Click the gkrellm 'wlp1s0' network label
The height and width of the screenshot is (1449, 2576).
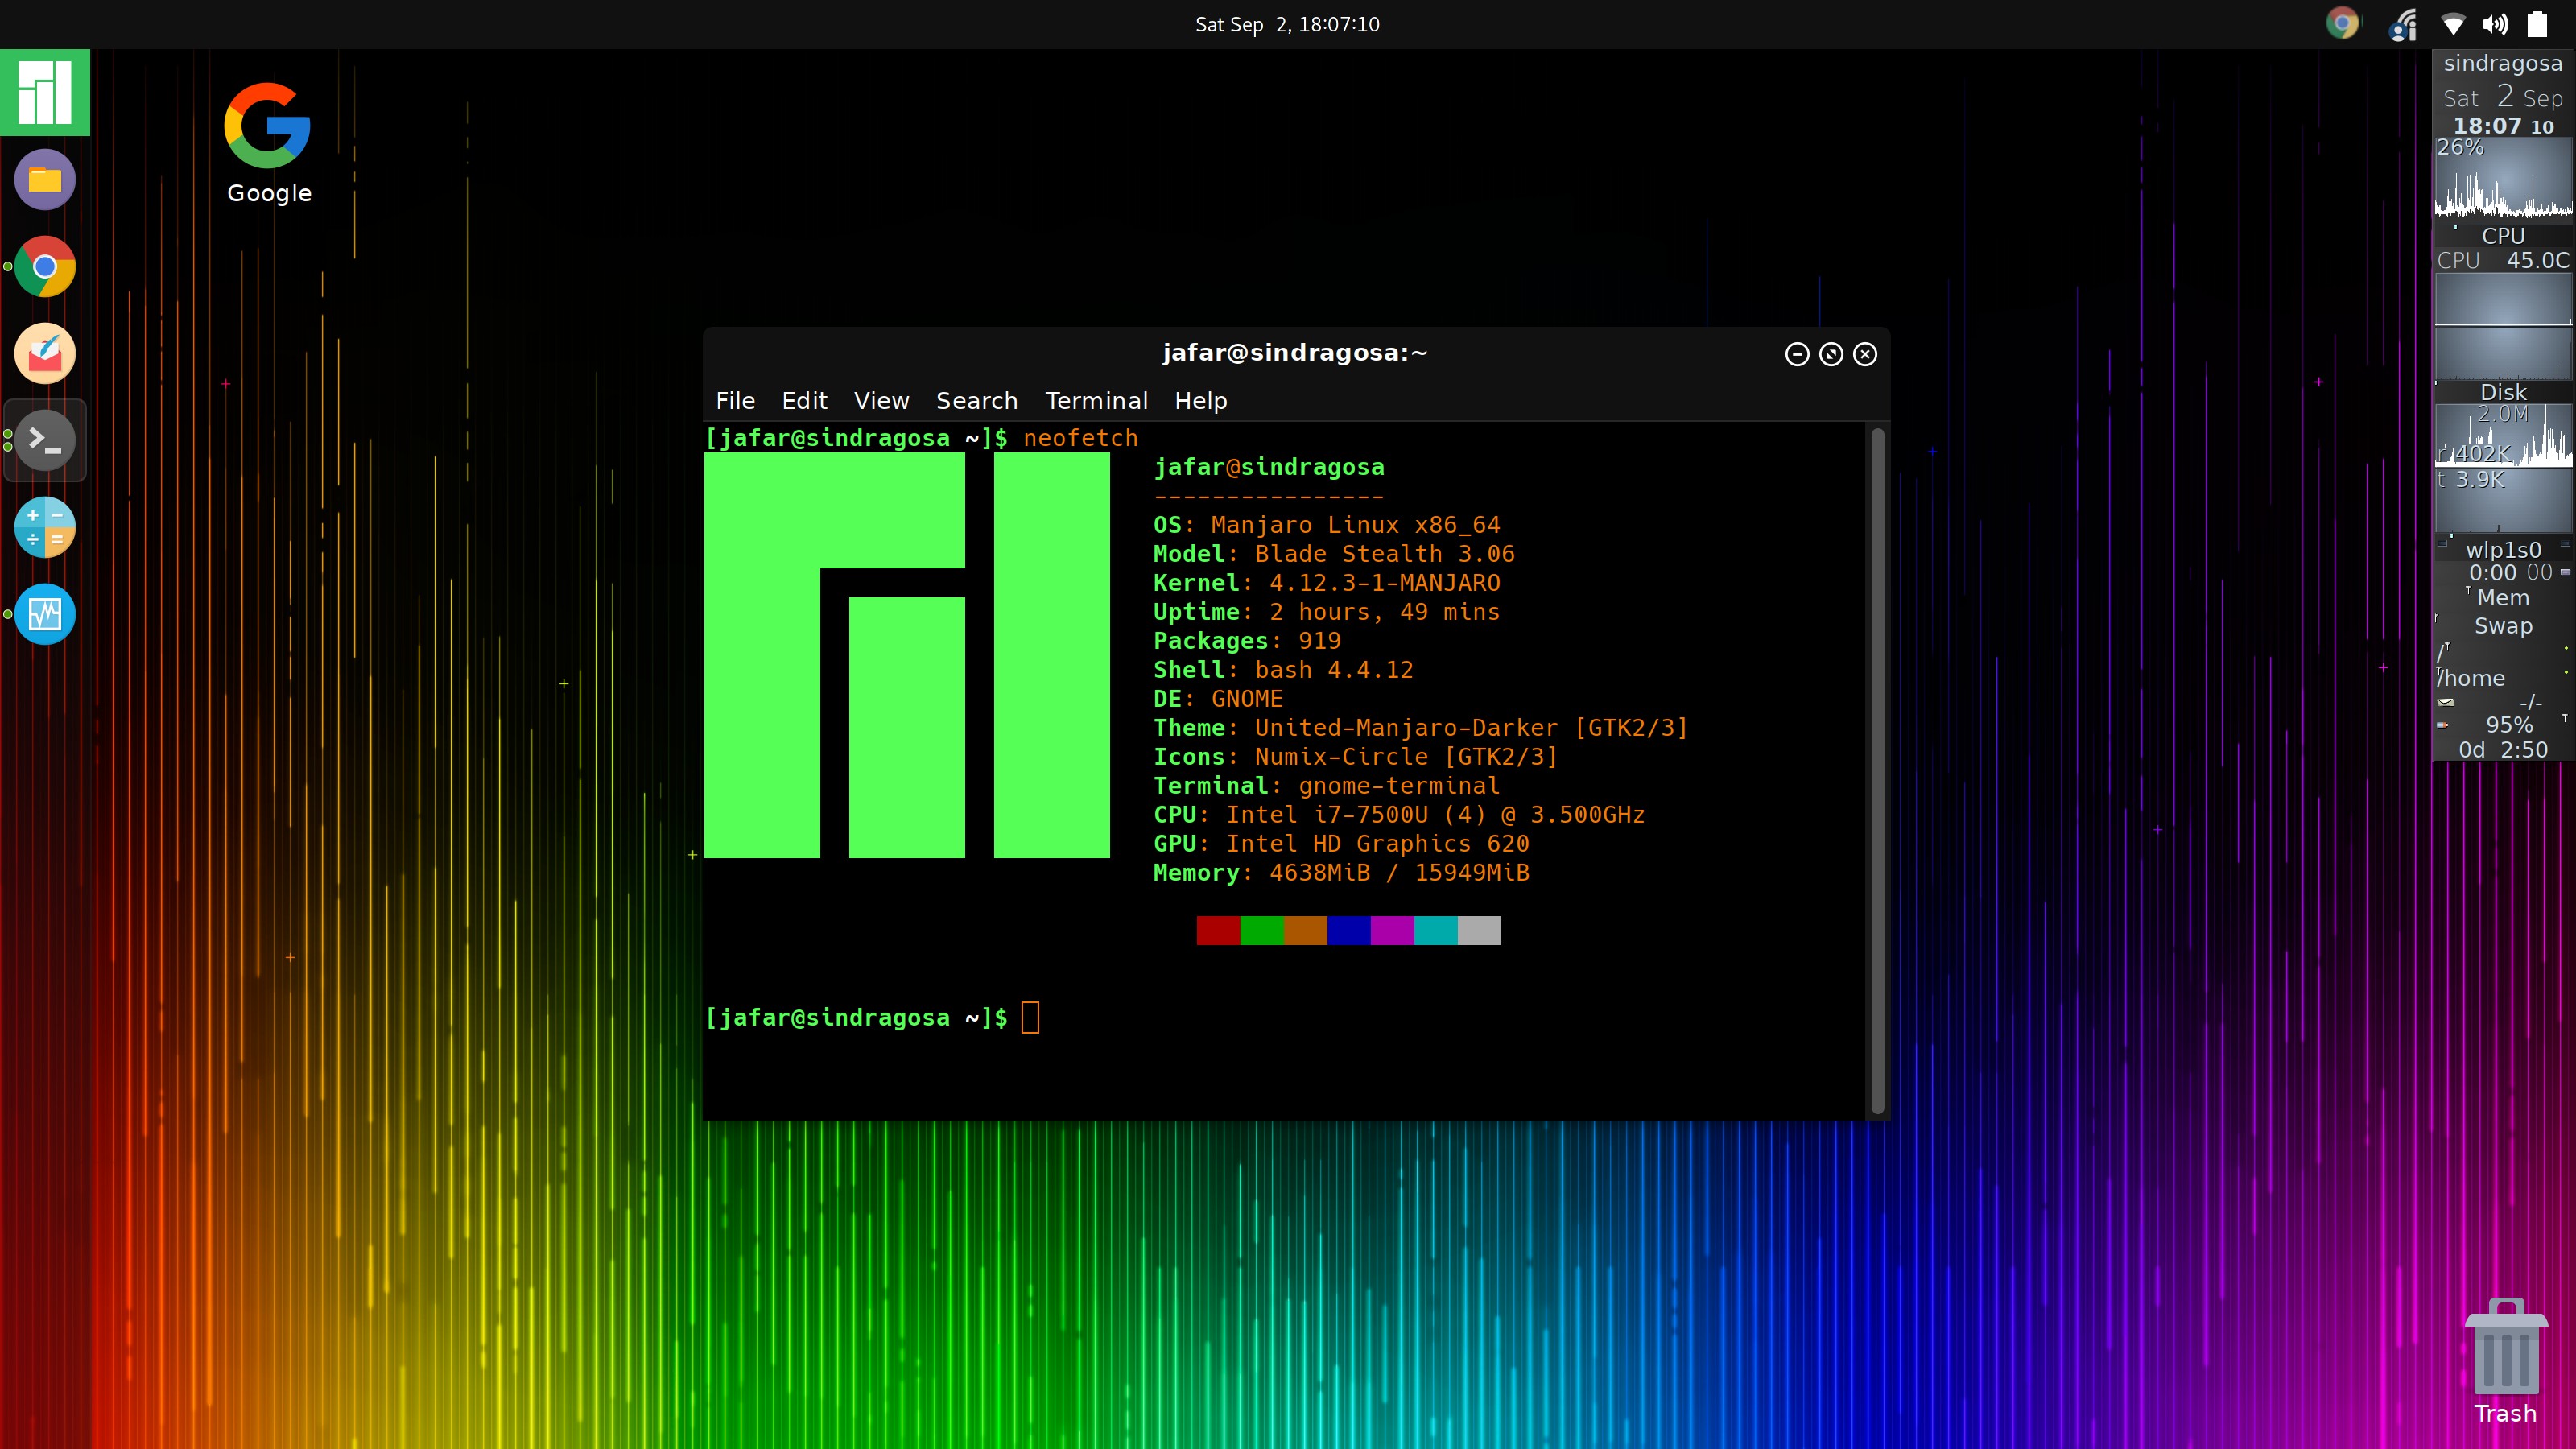tap(2503, 550)
